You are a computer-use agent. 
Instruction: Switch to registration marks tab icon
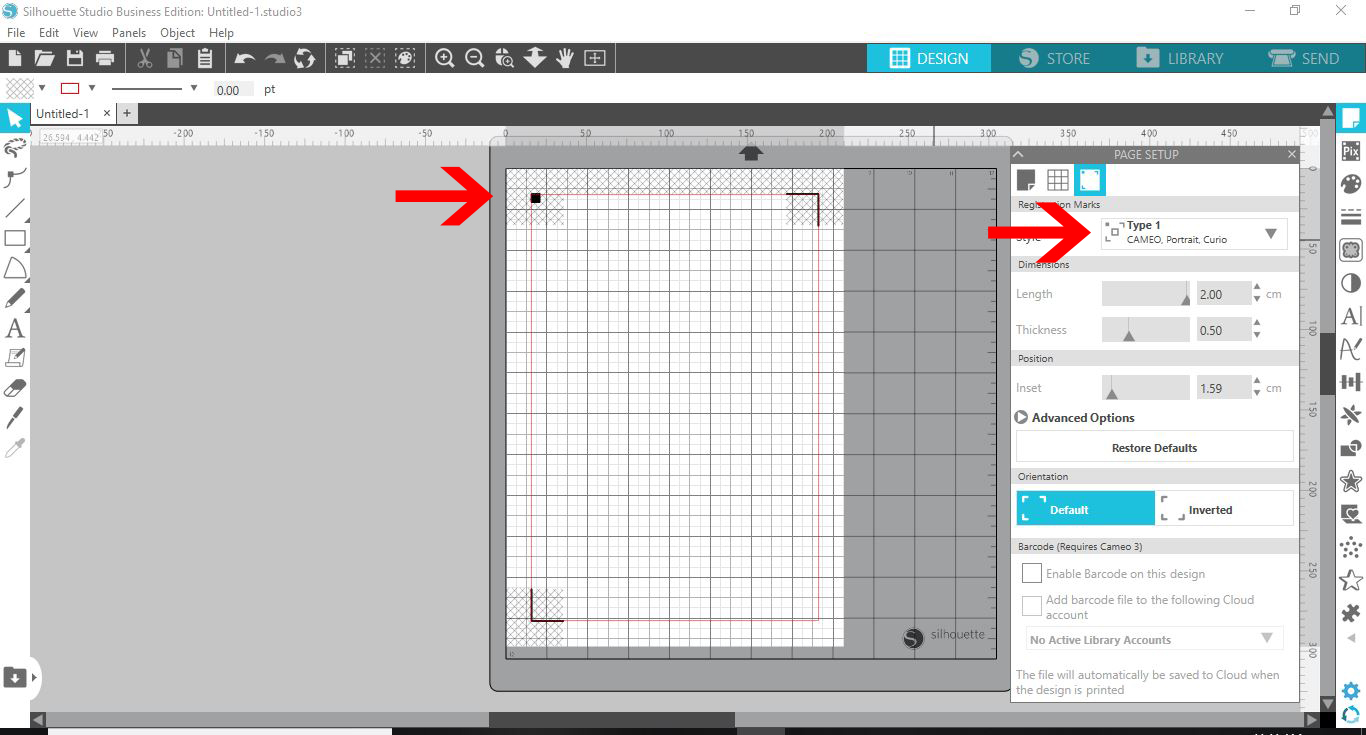(1090, 180)
